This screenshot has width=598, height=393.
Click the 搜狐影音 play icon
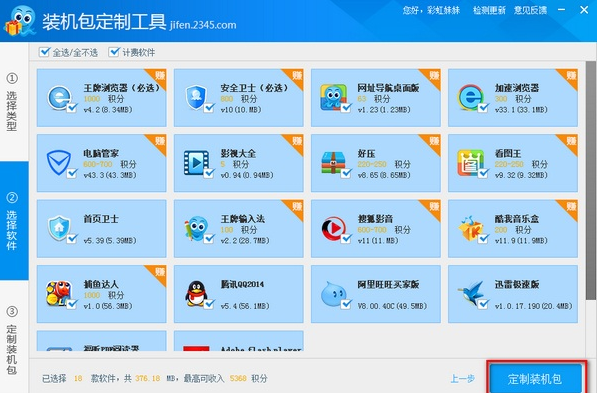(333, 229)
